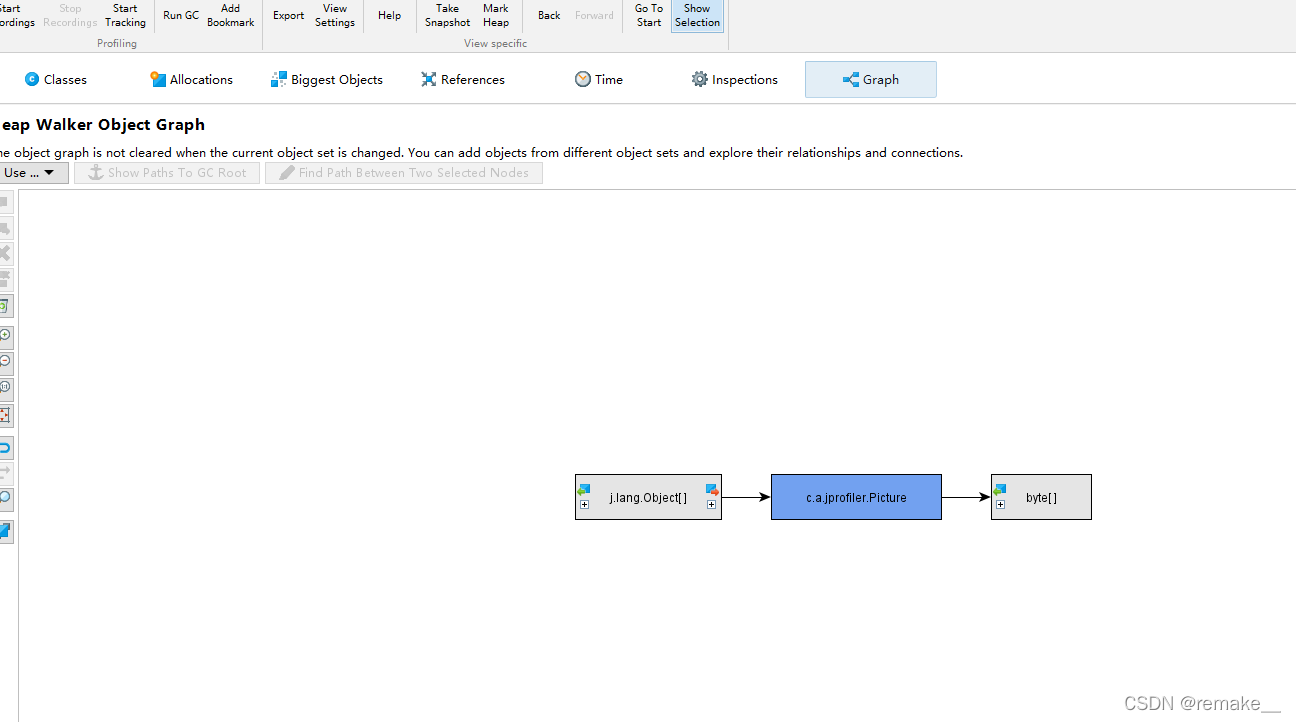The image size is (1296, 722).
Task: Click Stop Recordings in the toolbar
Action: pos(70,15)
